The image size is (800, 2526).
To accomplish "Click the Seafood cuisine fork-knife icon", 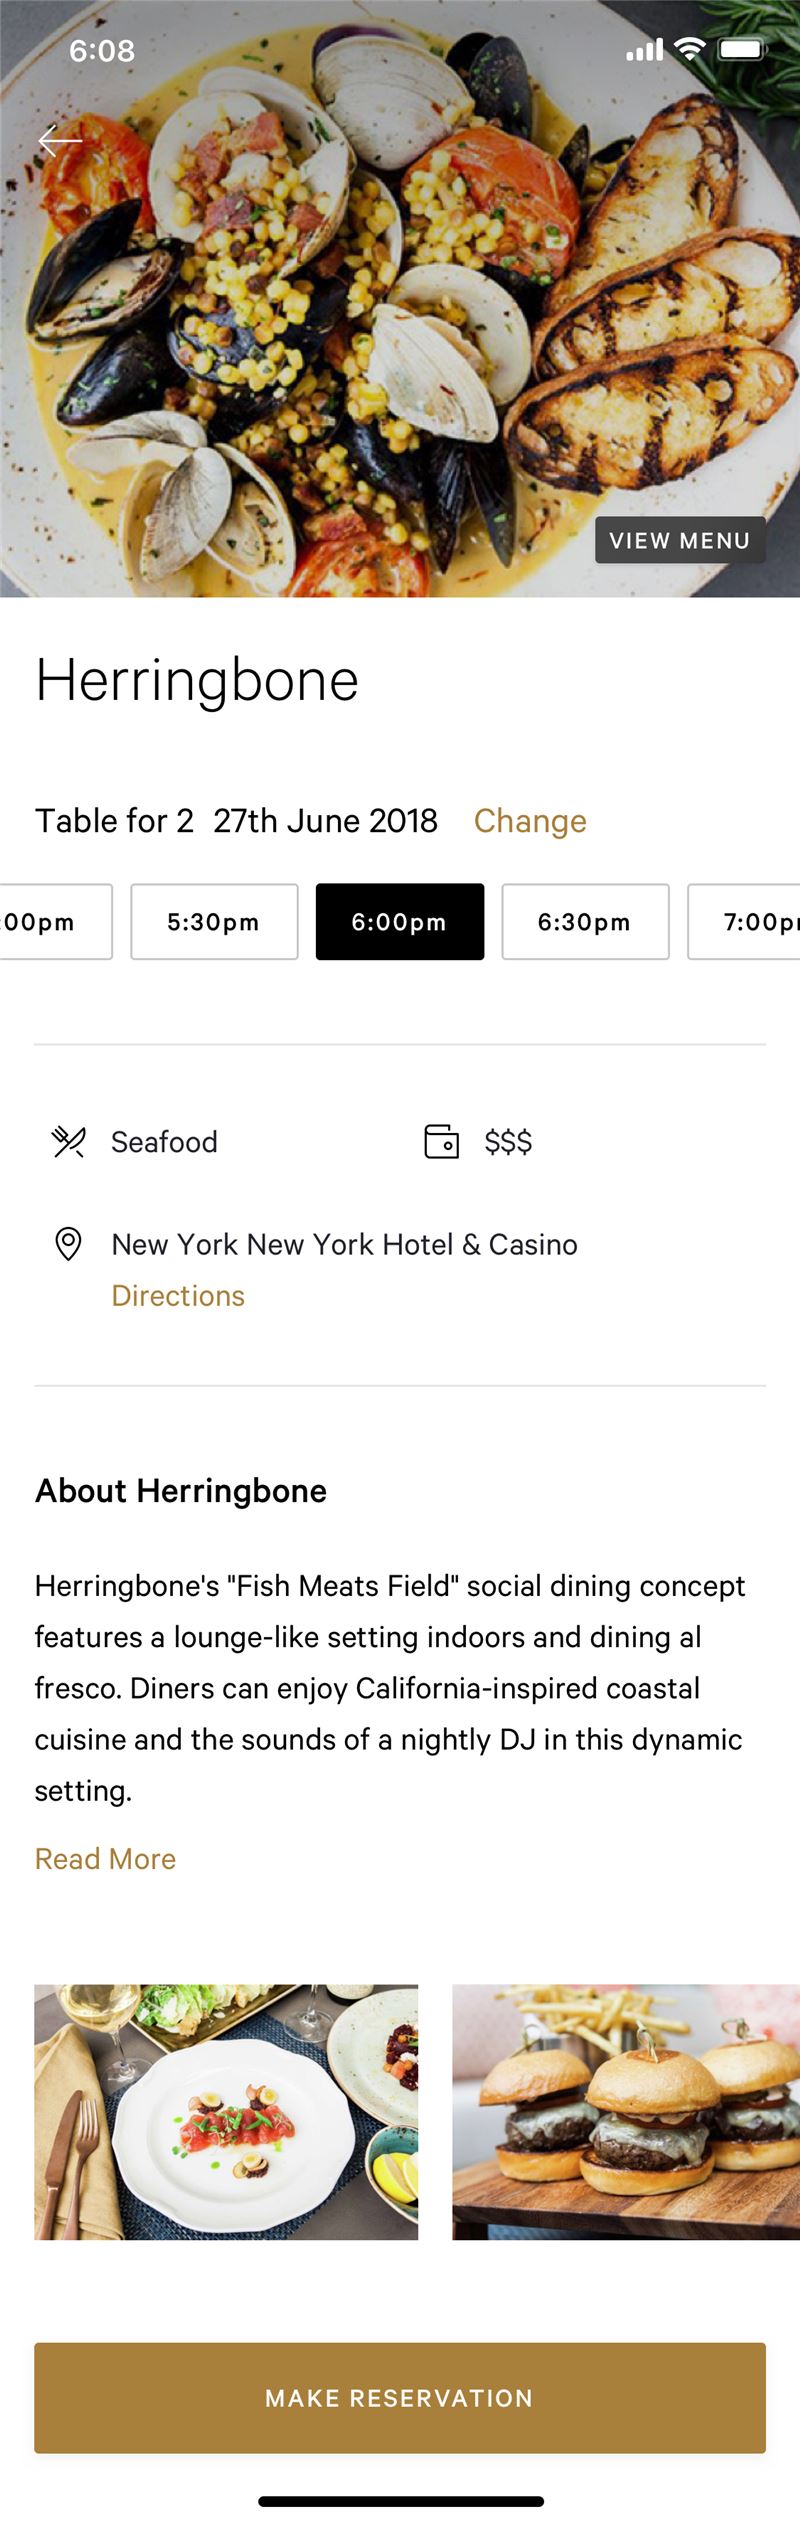I will [68, 1141].
